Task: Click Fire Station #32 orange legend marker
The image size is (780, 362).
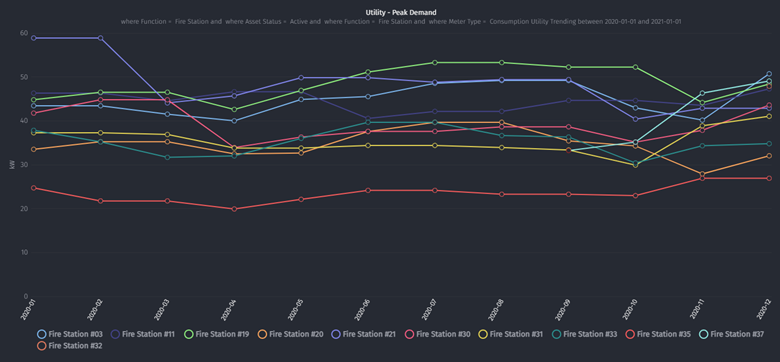Action: 42,345
